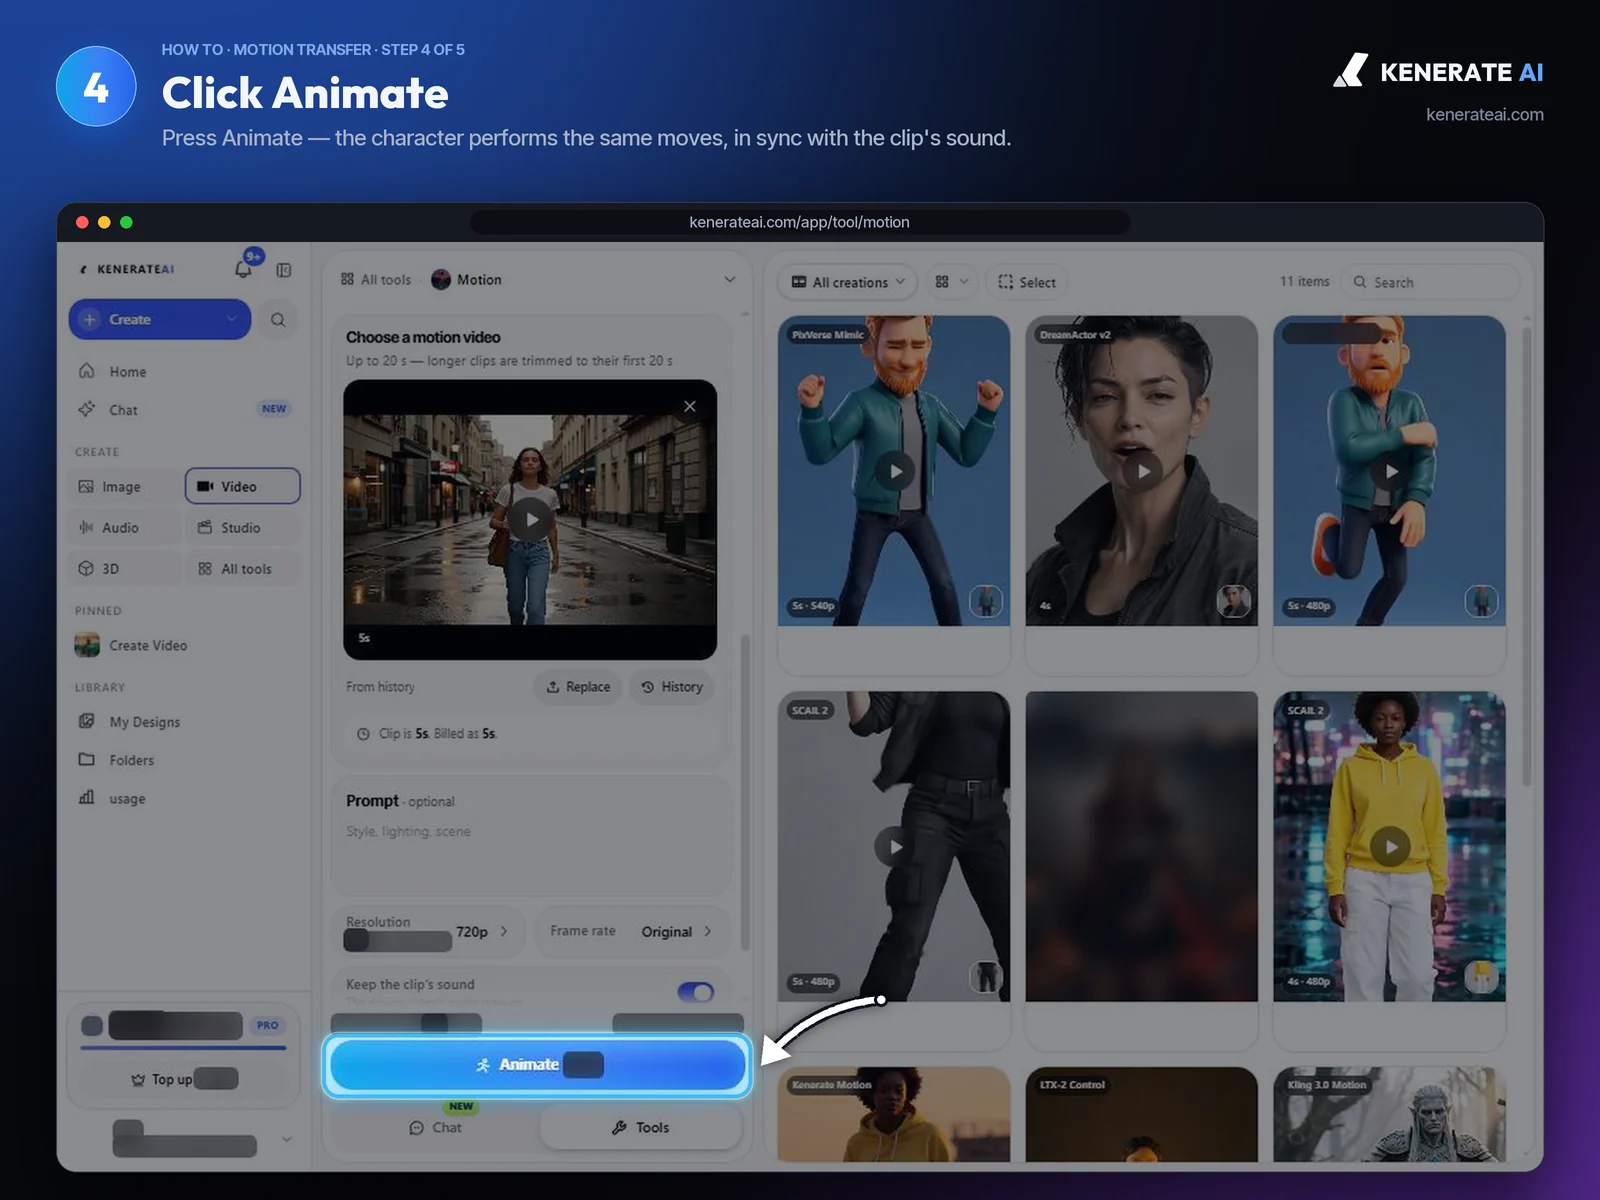This screenshot has width=1600, height=1200.
Task: Open All tools in sidebar grid
Action: point(242,569)
